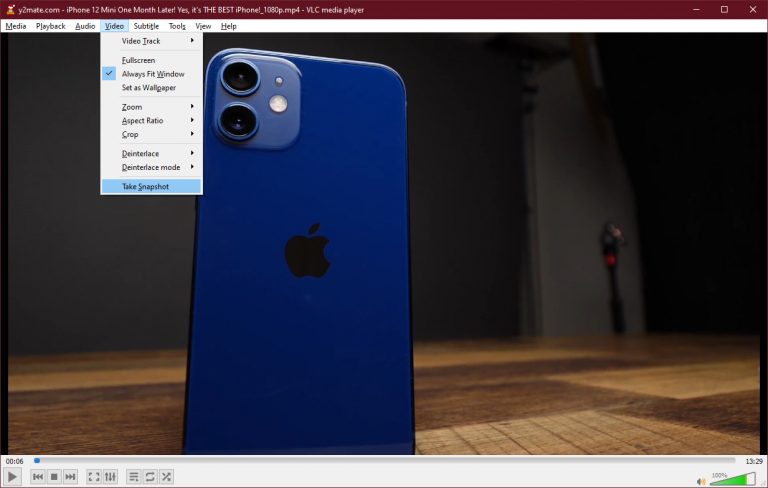Mute audio with the speaker icon

(x=701, y=481)
